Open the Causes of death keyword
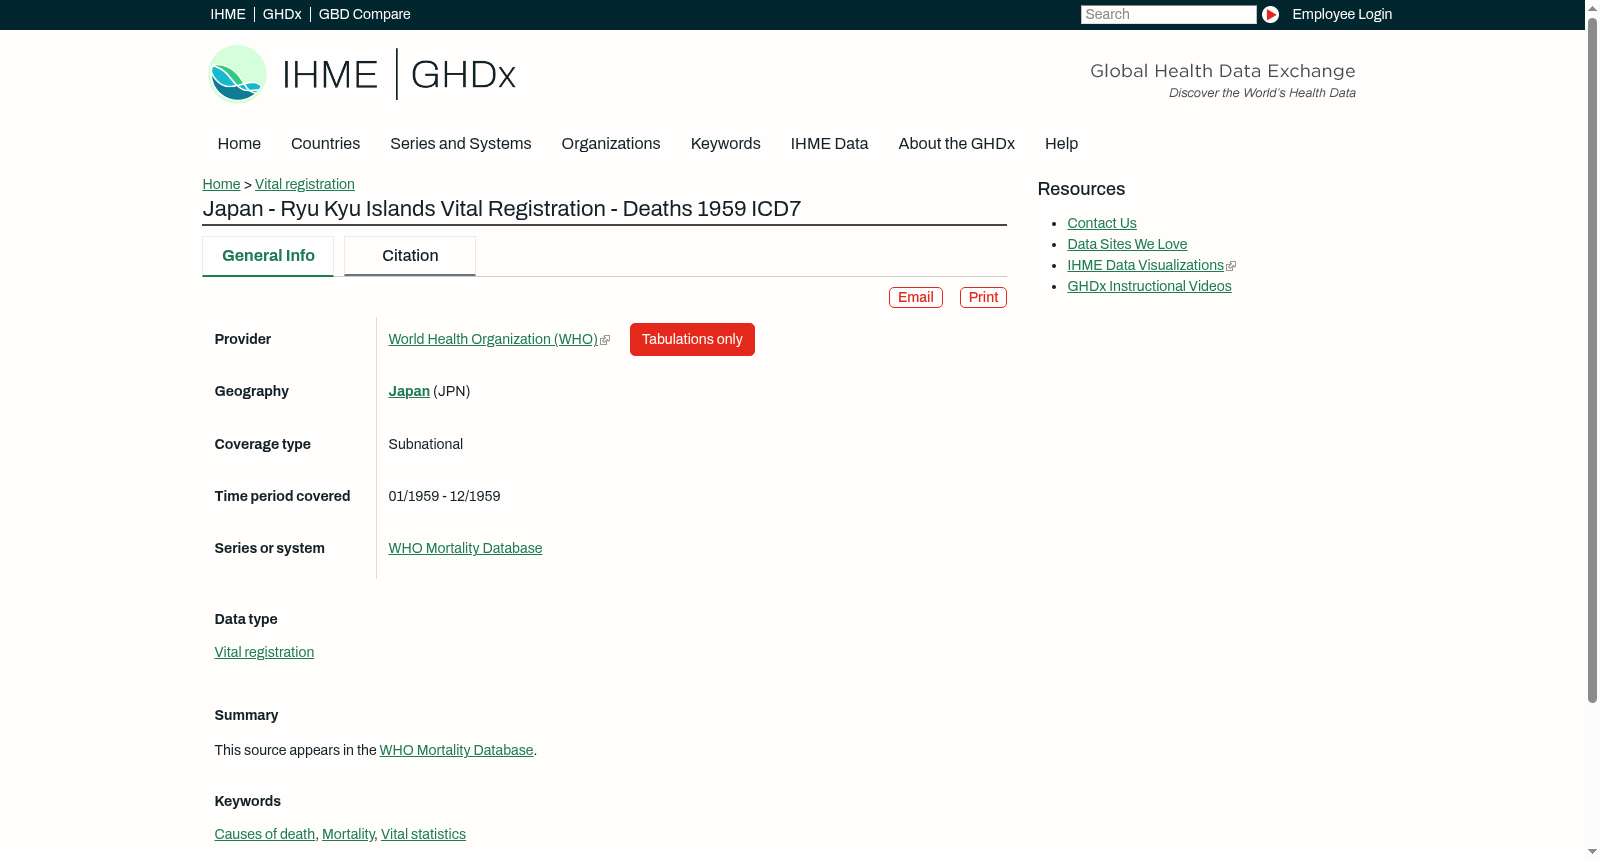The width and height of the screenshot is (1600, 861). click(x=265, y=834)
